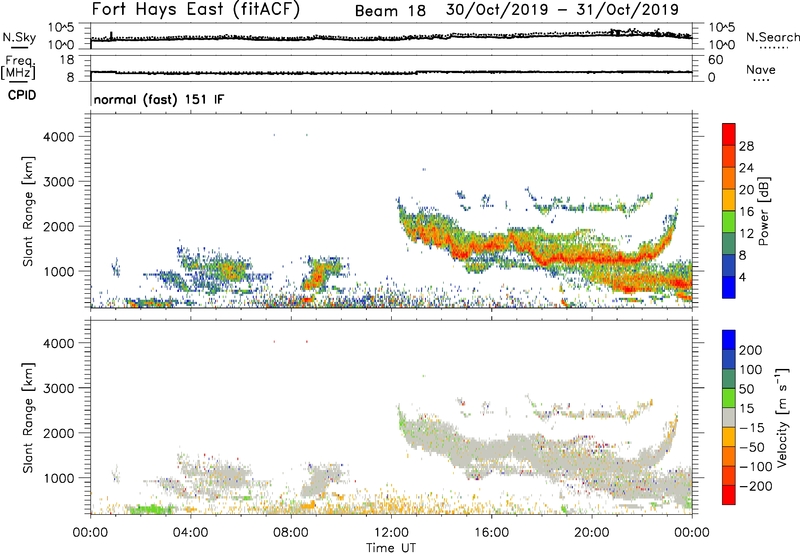Click the gray band of velocity color bar

click(729, 418)
